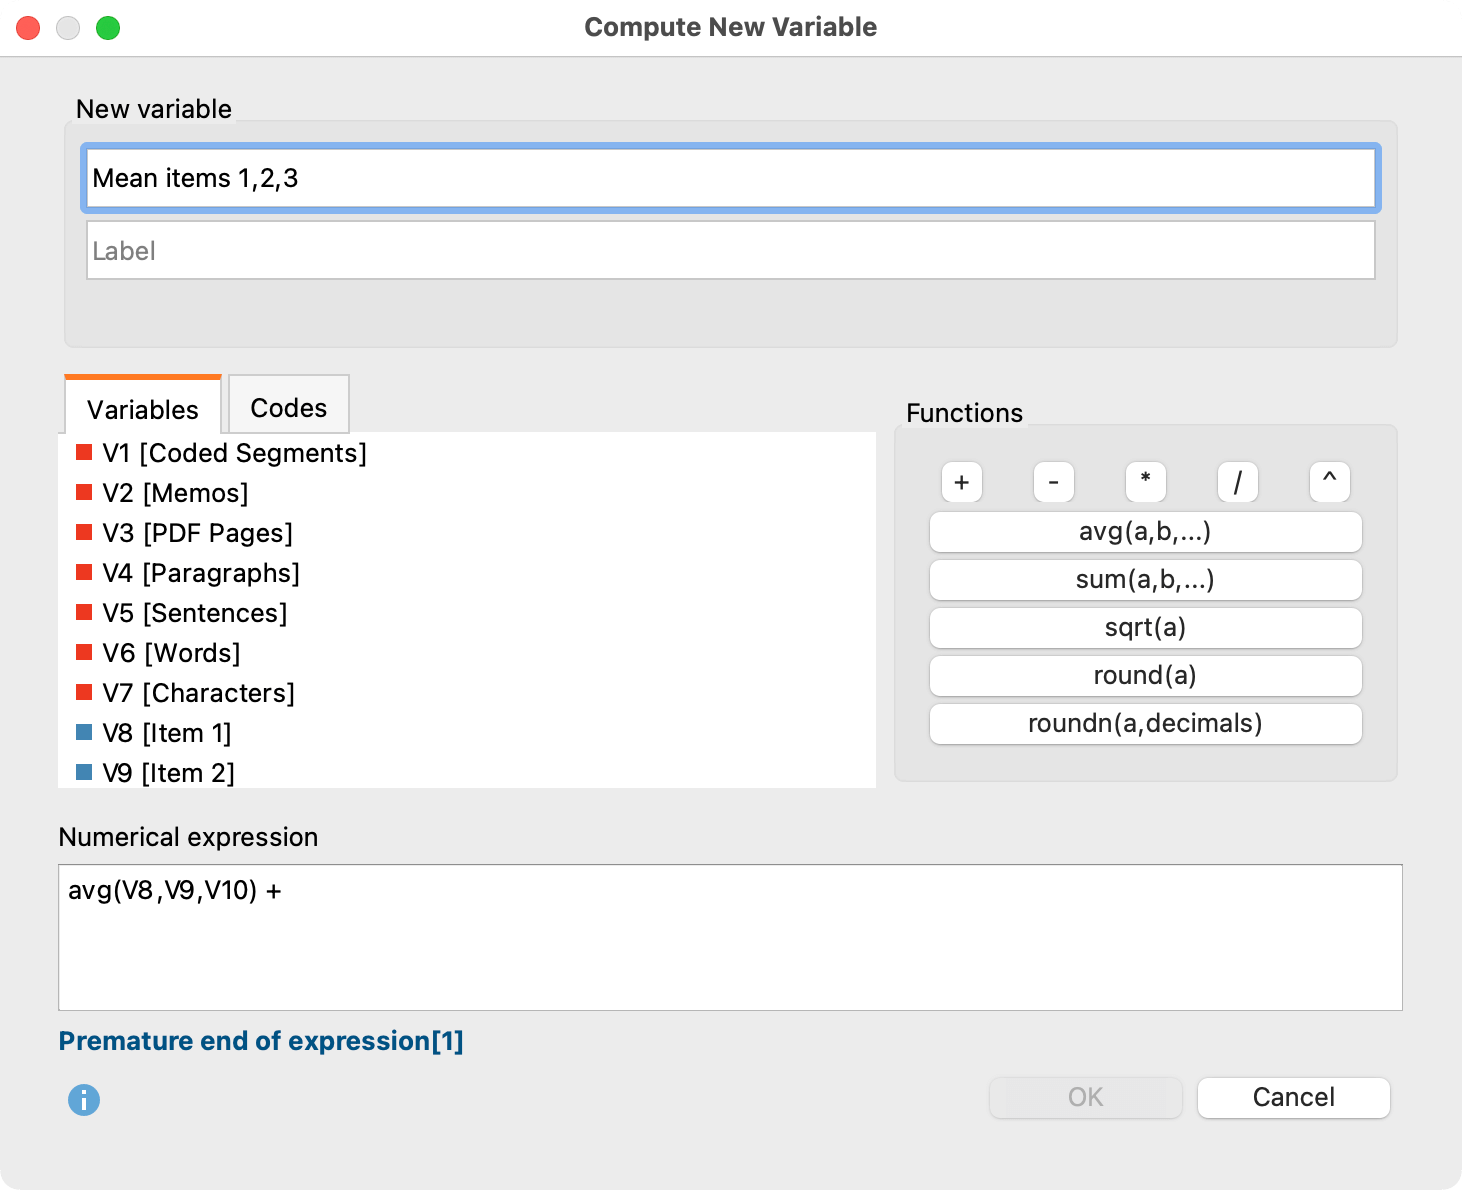
Task: Insert the sqrt(a) function
Action: (x=1145, y=628)
